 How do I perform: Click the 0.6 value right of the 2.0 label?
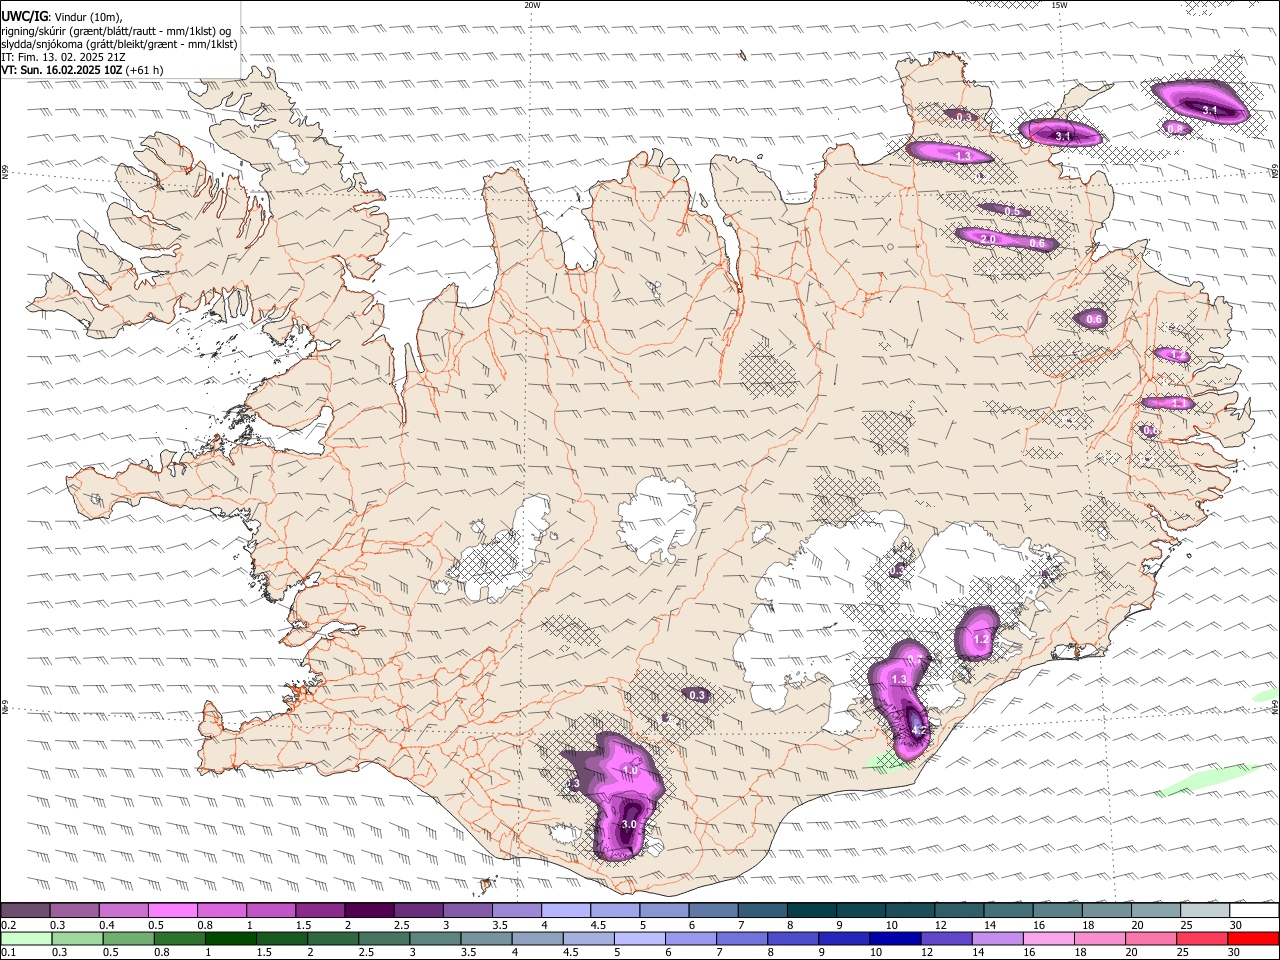click(x=1037, y=243)
